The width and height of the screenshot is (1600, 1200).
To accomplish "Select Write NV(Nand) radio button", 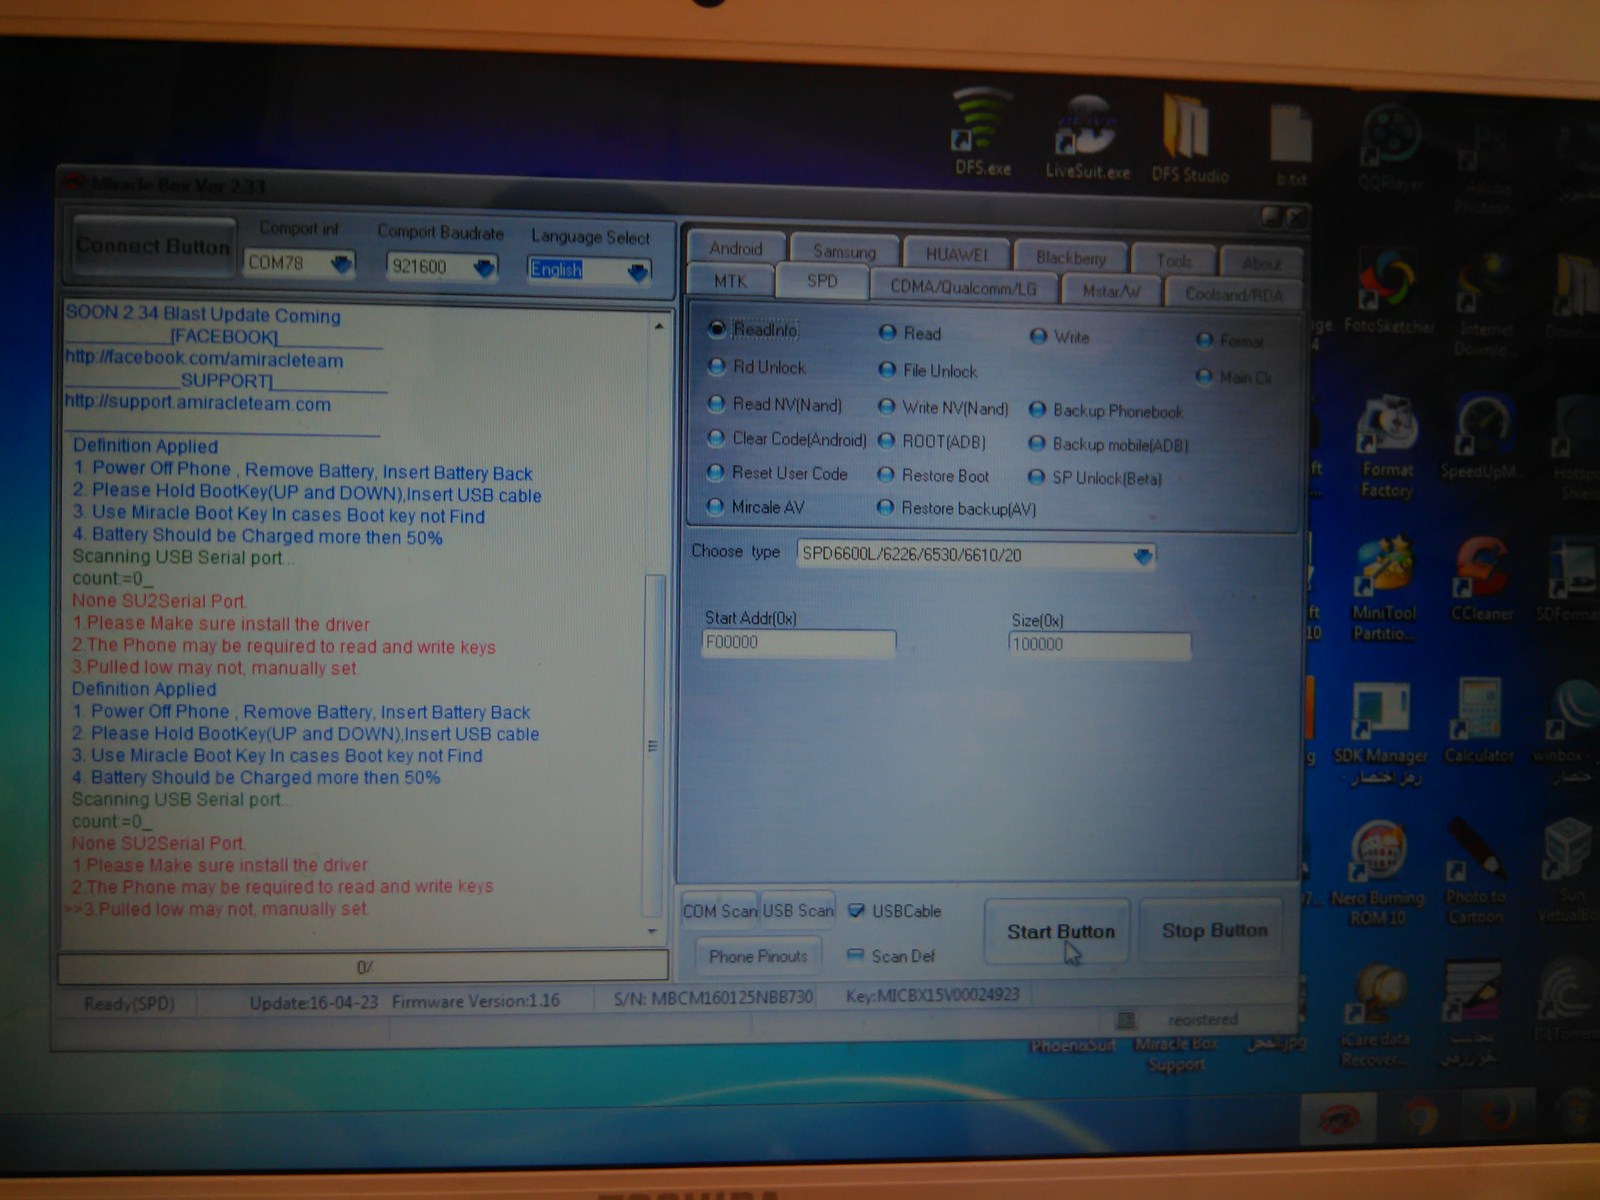I will [x=943, y=408].
